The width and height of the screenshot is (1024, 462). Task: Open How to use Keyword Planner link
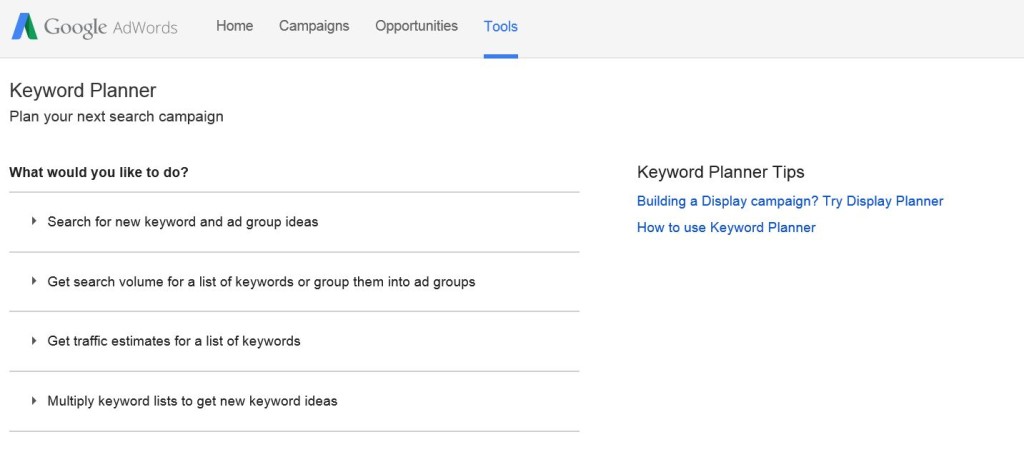pos(726,227)
